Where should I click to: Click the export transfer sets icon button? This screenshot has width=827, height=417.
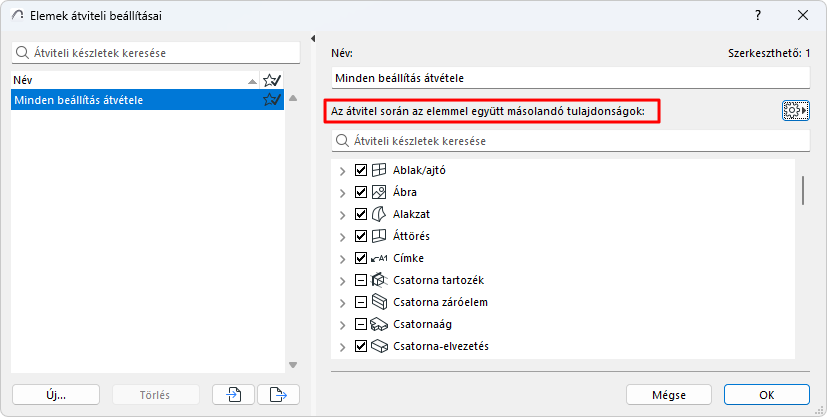[x=278, y=394]
